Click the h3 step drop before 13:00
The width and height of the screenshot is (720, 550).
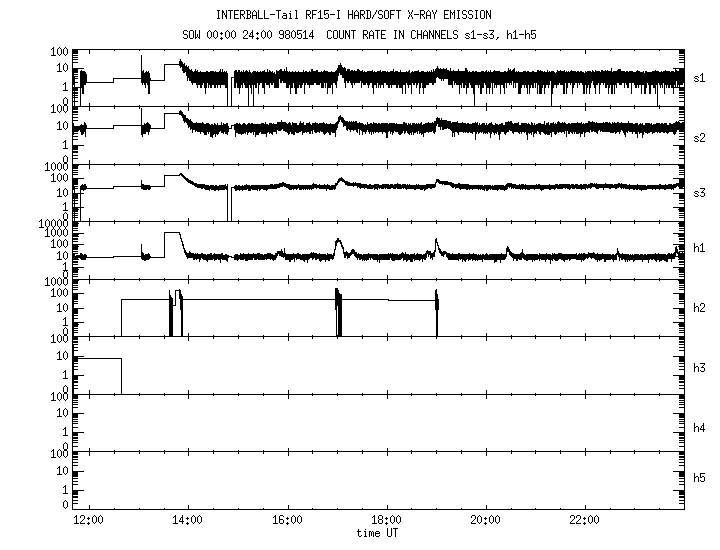pyautogui.click(x=121, y=375)
